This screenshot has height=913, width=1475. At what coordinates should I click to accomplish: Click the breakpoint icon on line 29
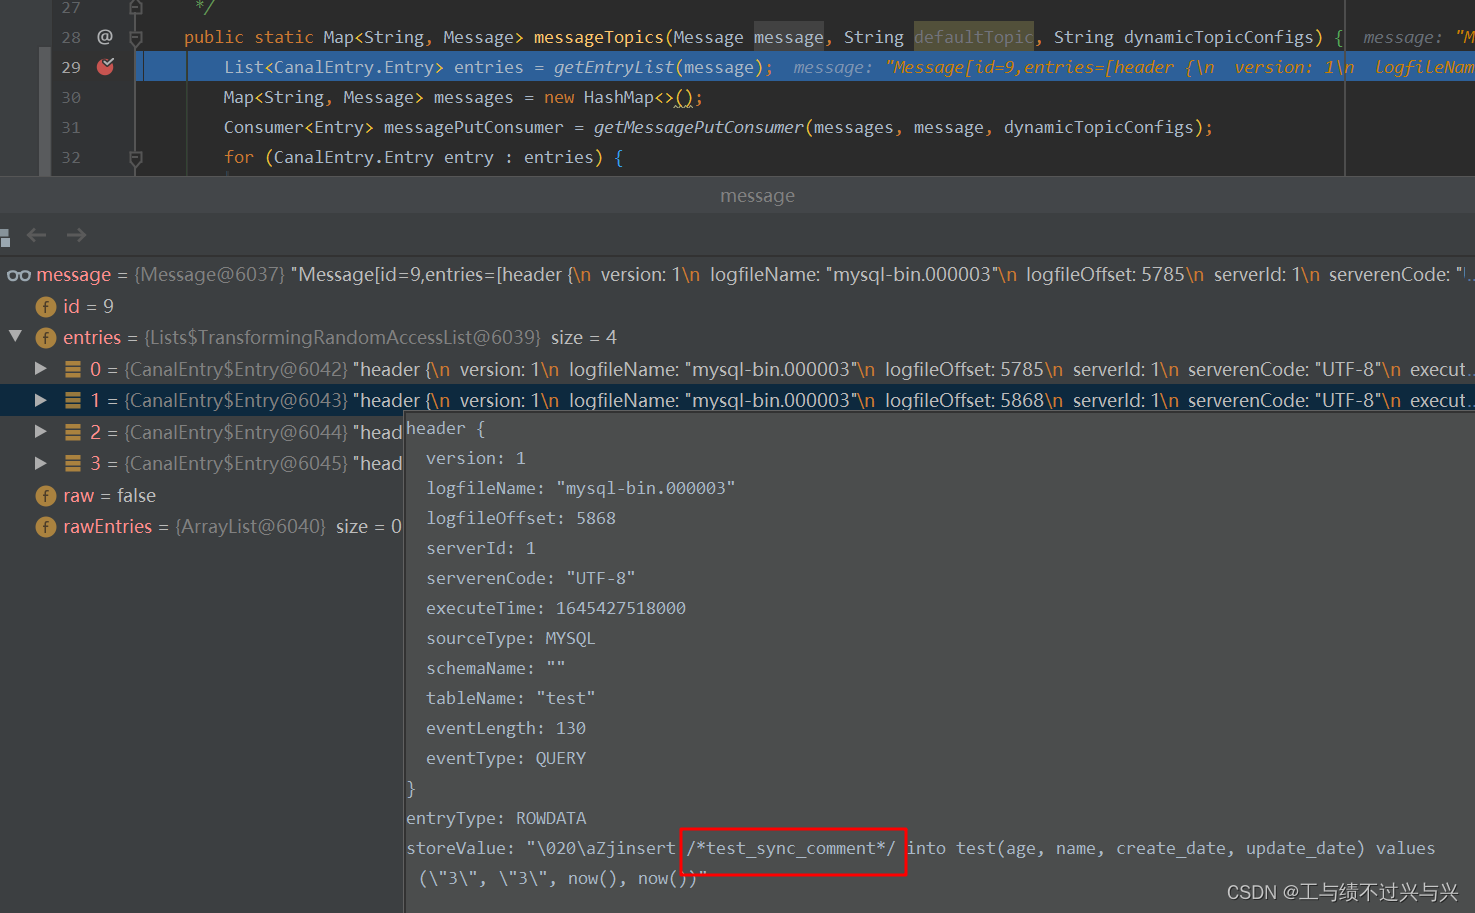point(105,67)
